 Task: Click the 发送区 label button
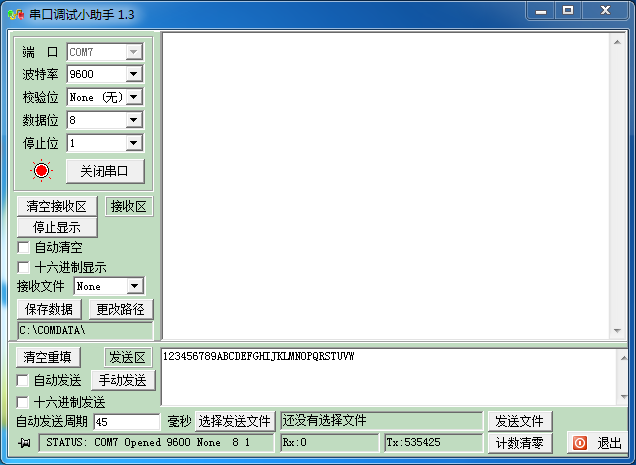click(x=128, y=357)
